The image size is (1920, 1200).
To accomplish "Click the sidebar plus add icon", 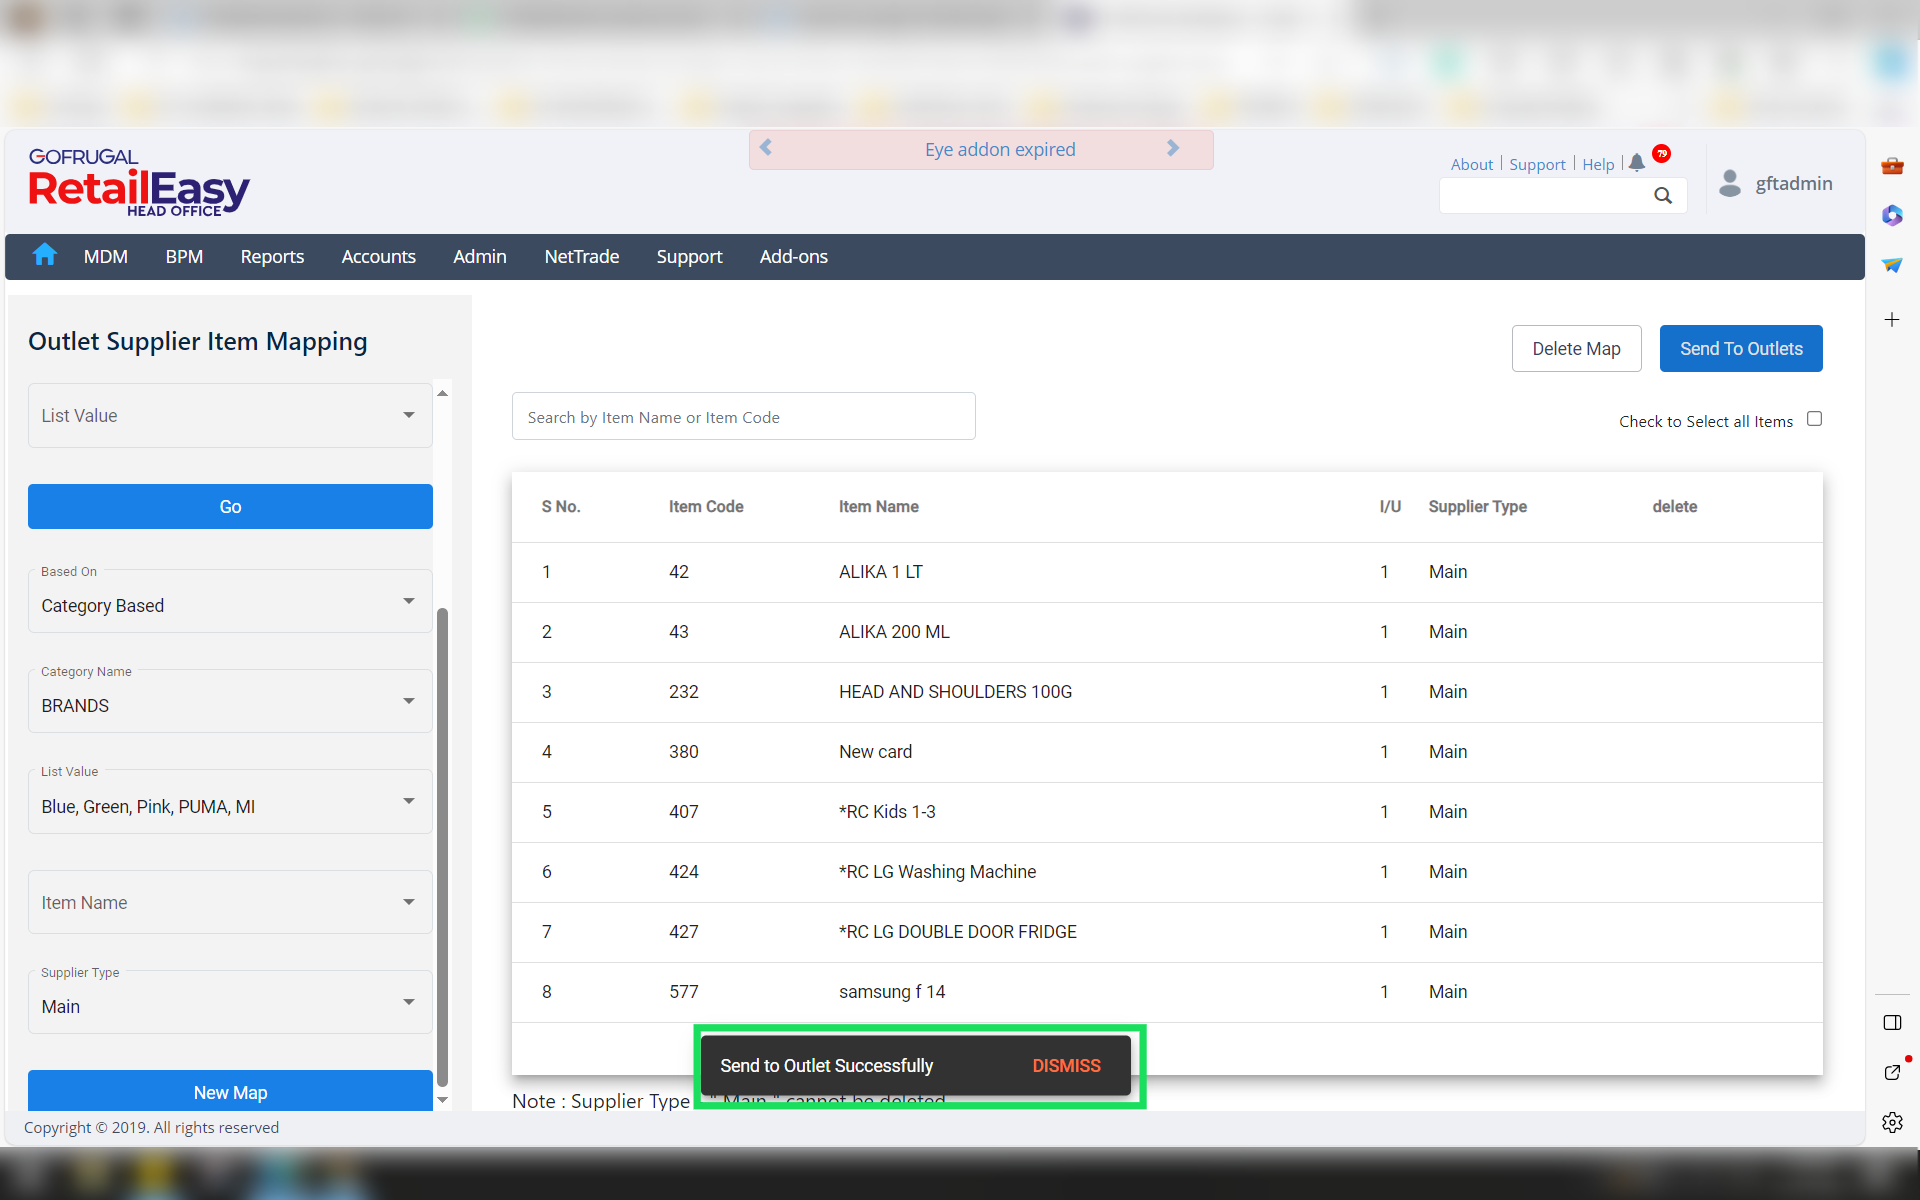I will tap(1892, 320).
